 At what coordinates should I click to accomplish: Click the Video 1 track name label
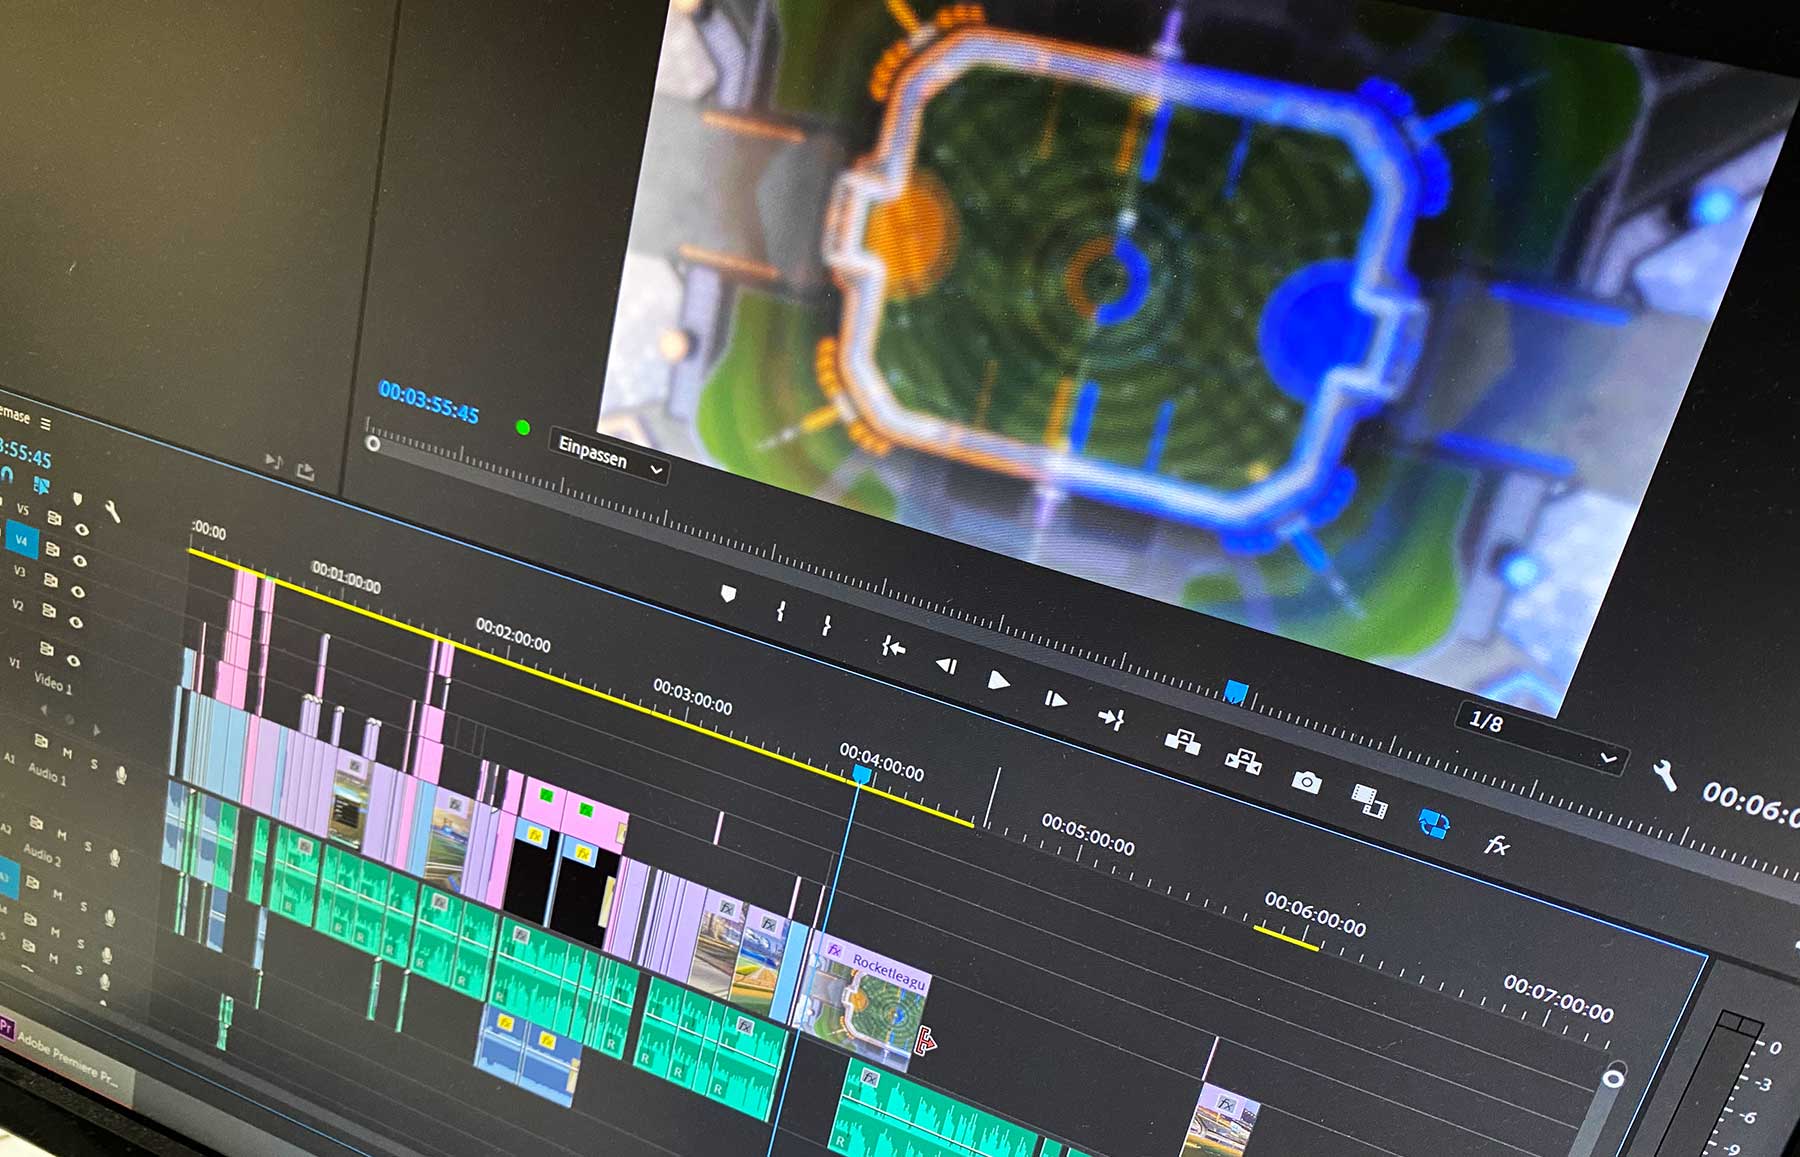click(x=53, y=684)
